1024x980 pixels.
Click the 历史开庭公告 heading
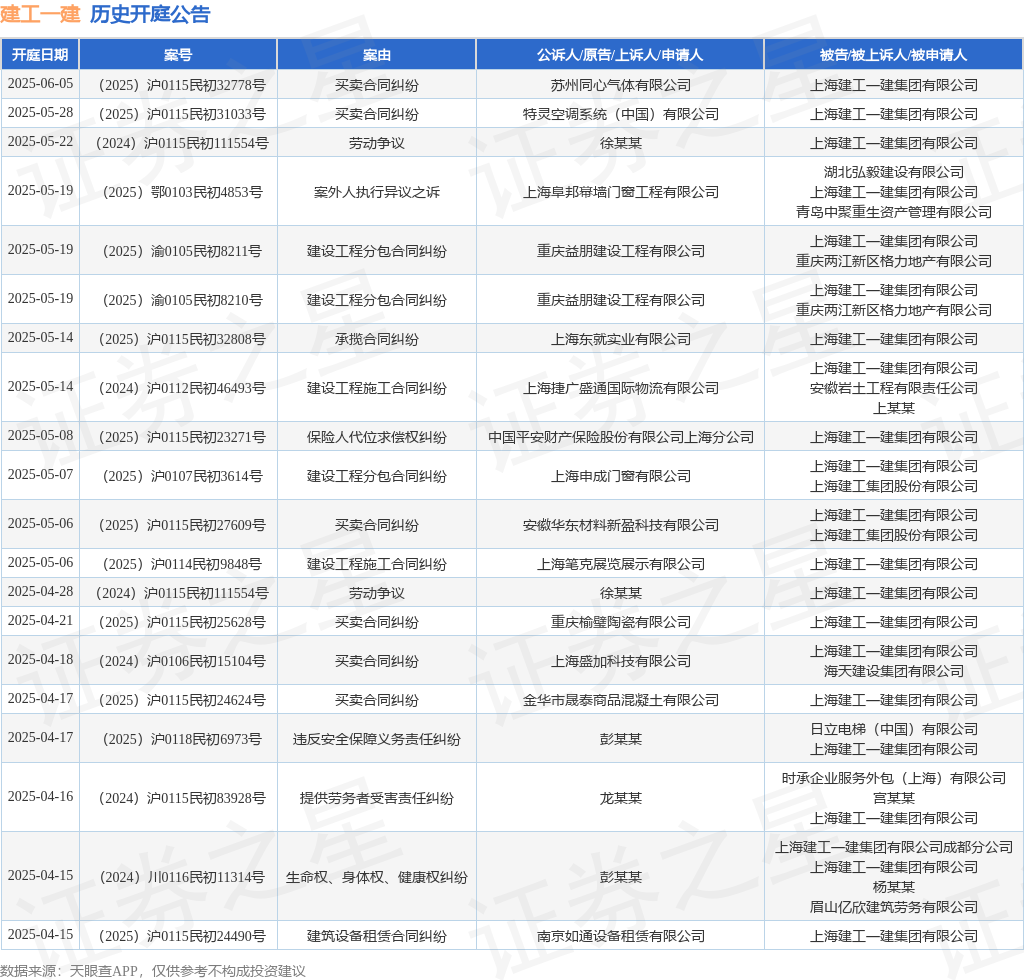pos(150,14)
